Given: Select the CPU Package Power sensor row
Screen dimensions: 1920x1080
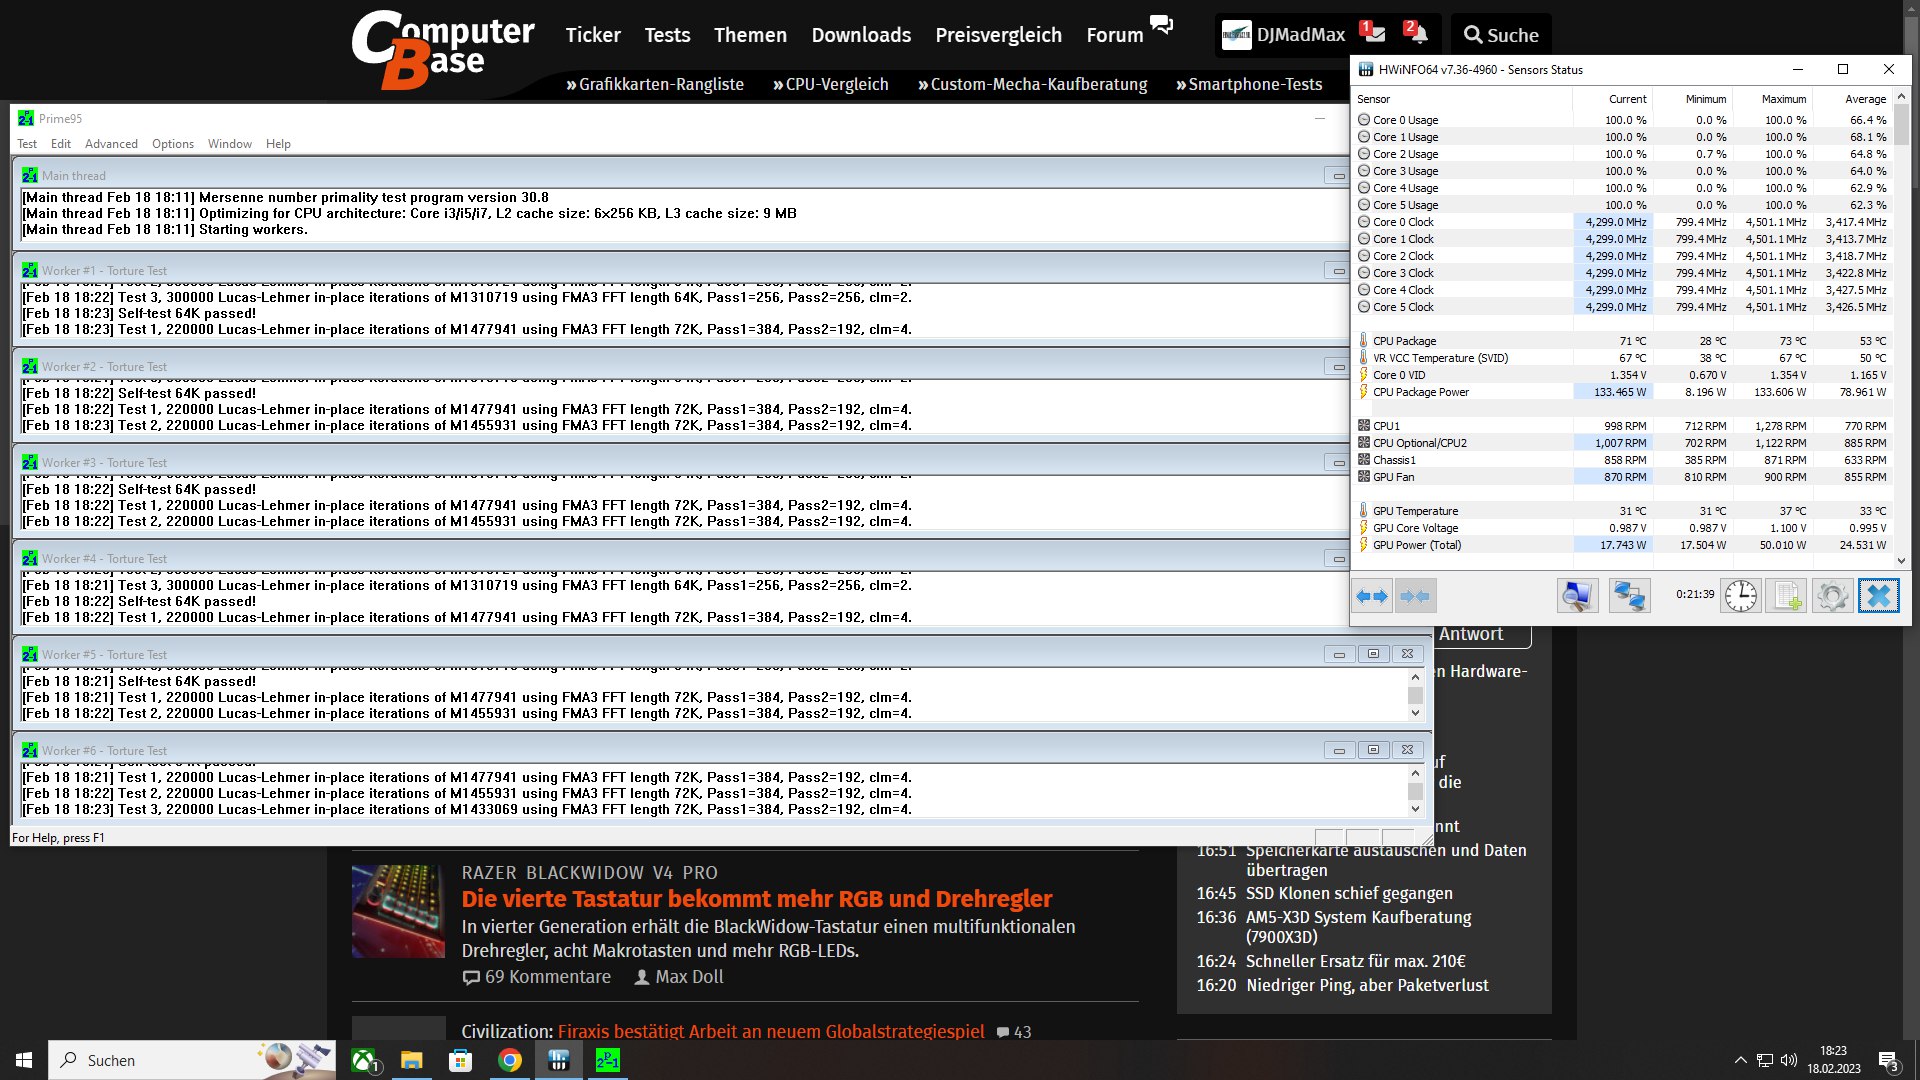Looking at the screenshot, I should coord(1421,392).
